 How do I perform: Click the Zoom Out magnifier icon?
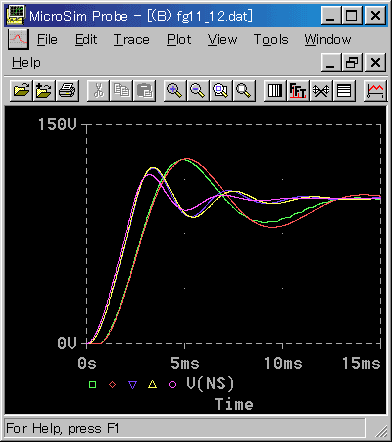pos(198,90)
